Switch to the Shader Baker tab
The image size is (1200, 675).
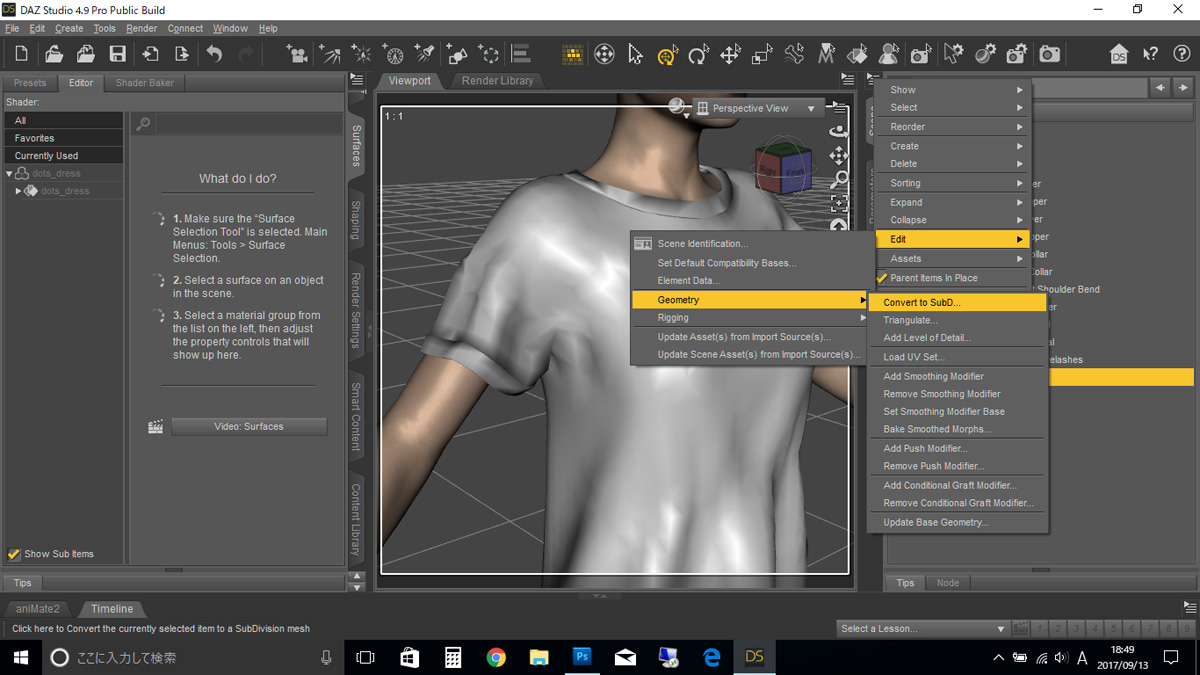145,83
